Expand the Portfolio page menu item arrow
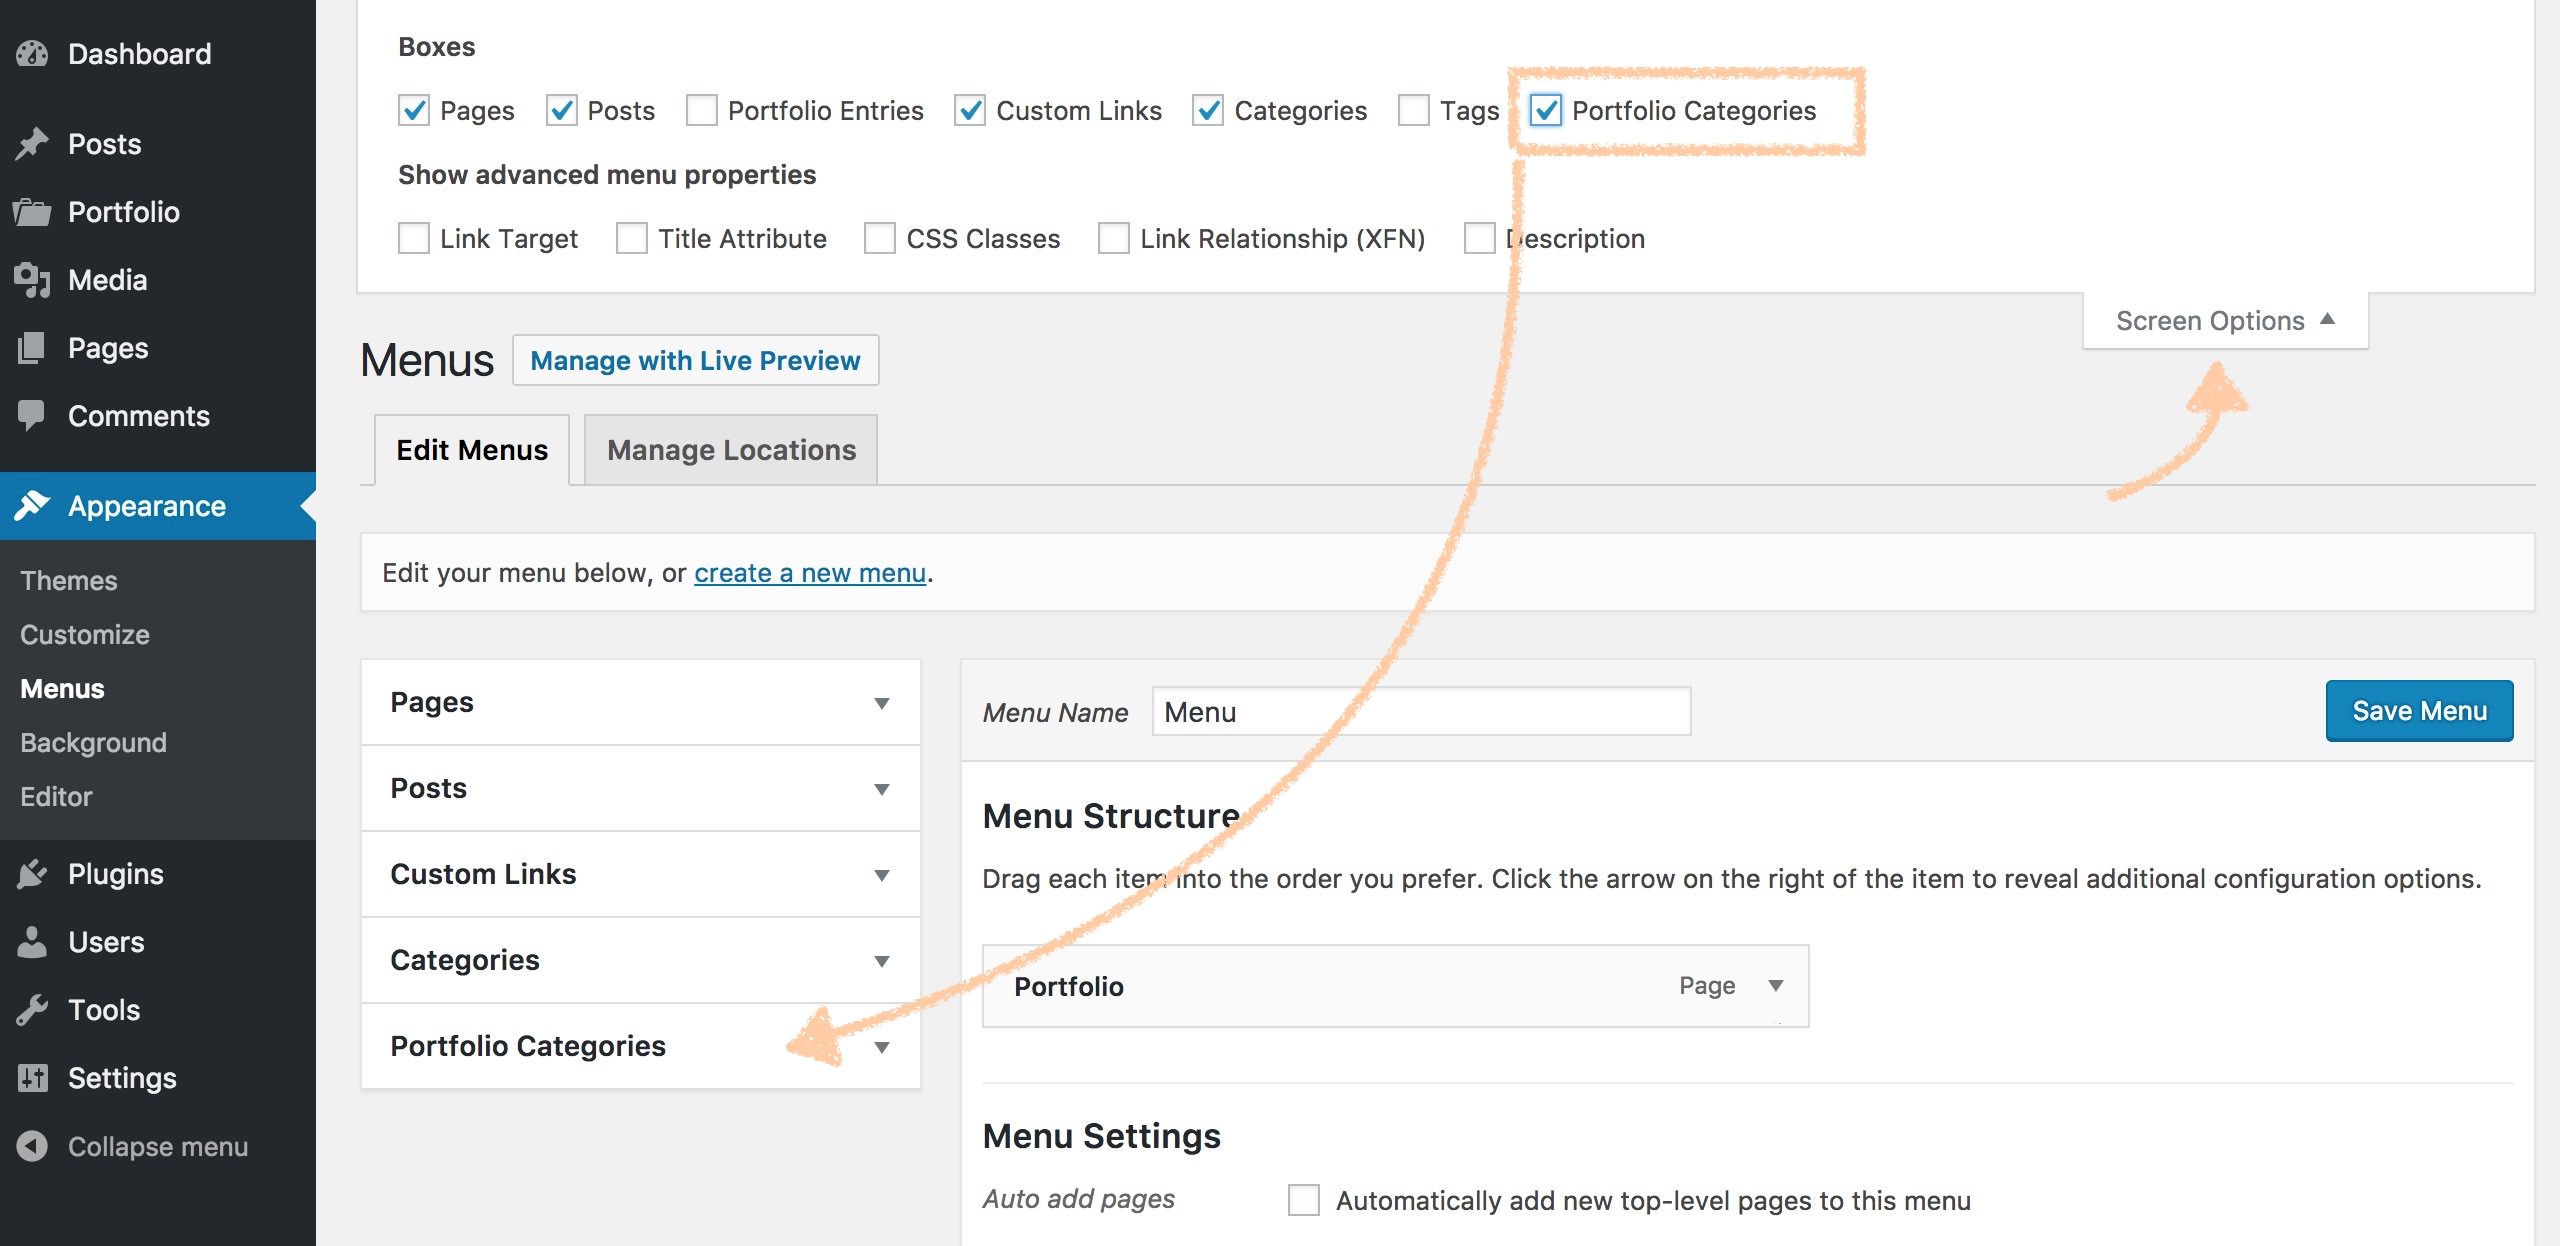This screenshot has width=2560, height=1246. [x=1776, y=986]
